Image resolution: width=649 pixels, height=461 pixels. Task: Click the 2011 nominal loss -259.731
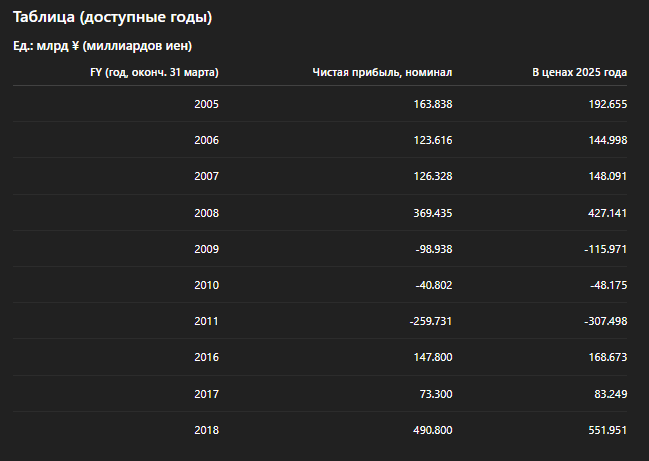(431, 321)
